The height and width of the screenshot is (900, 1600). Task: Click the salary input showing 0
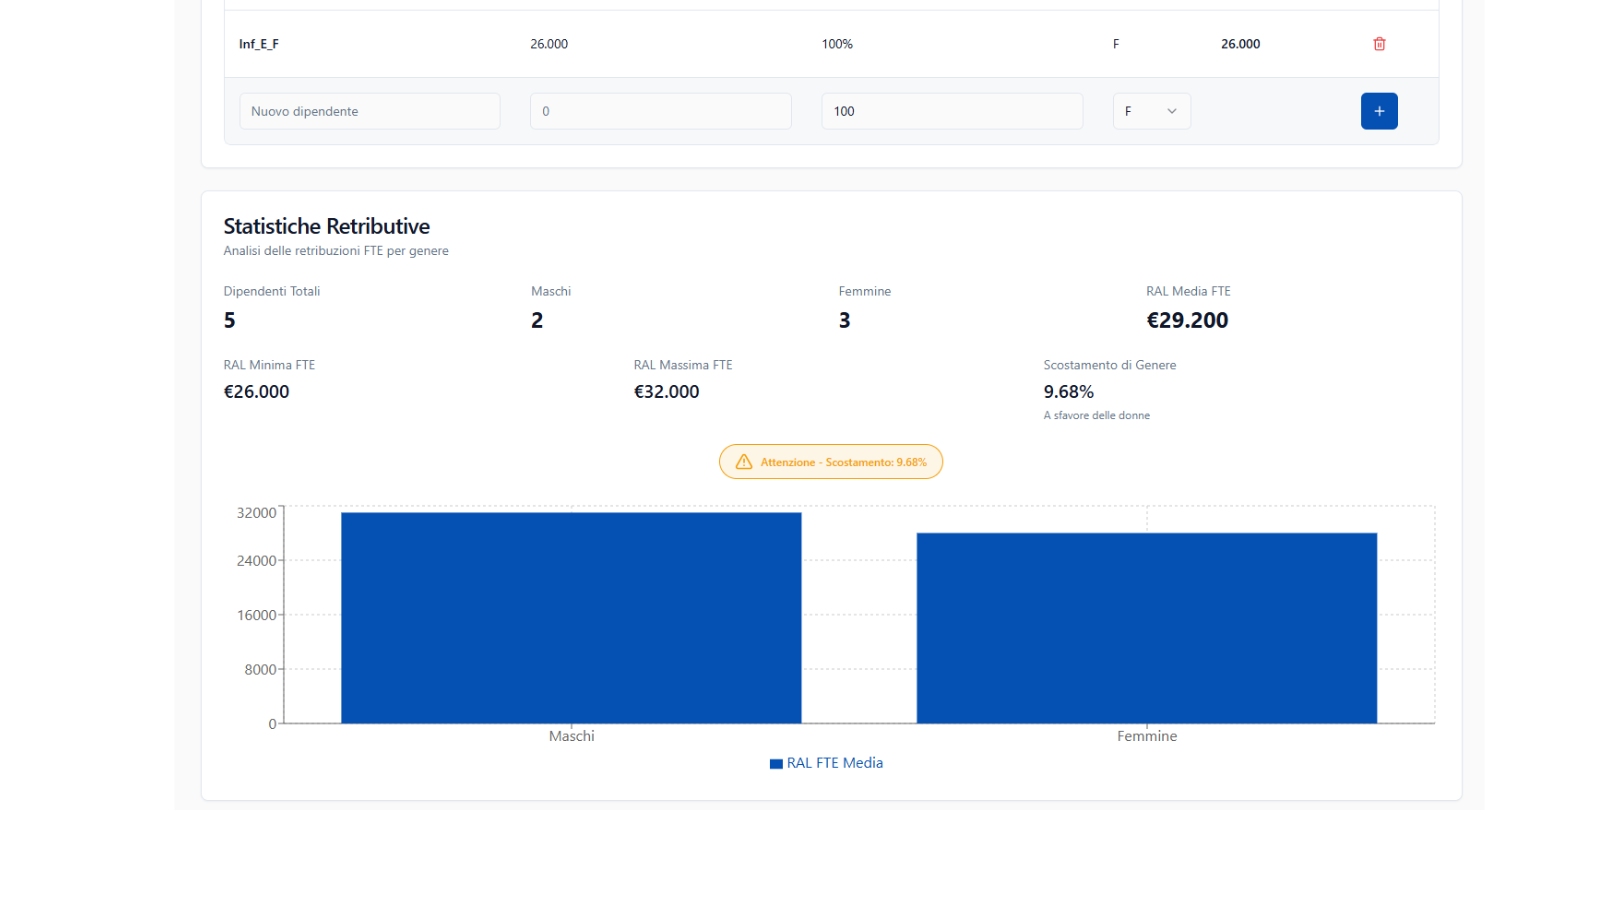(660, 111)
